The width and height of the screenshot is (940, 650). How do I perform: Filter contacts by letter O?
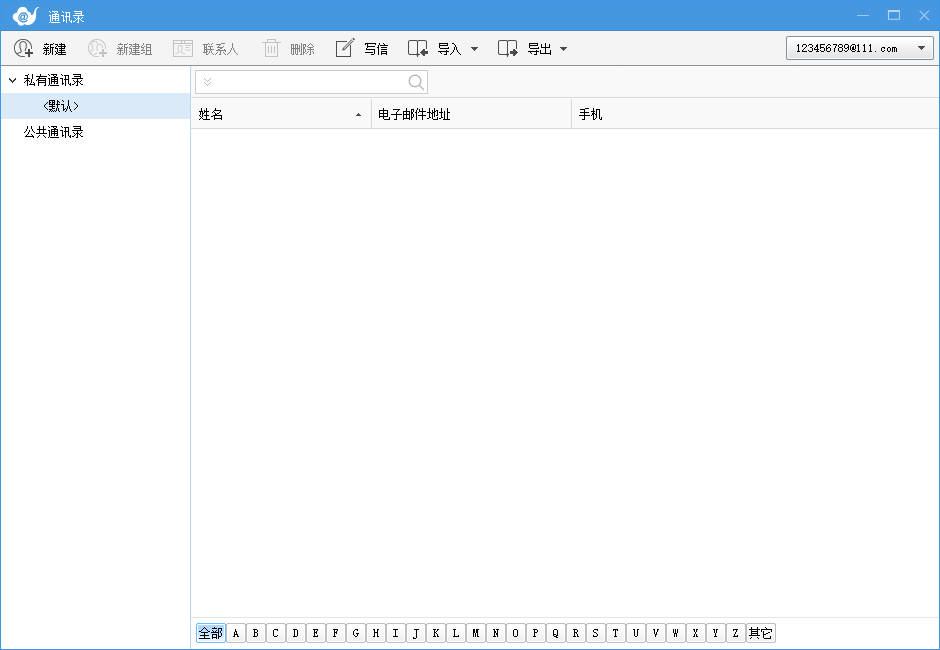pyautogui.click(x=516, y=633)
